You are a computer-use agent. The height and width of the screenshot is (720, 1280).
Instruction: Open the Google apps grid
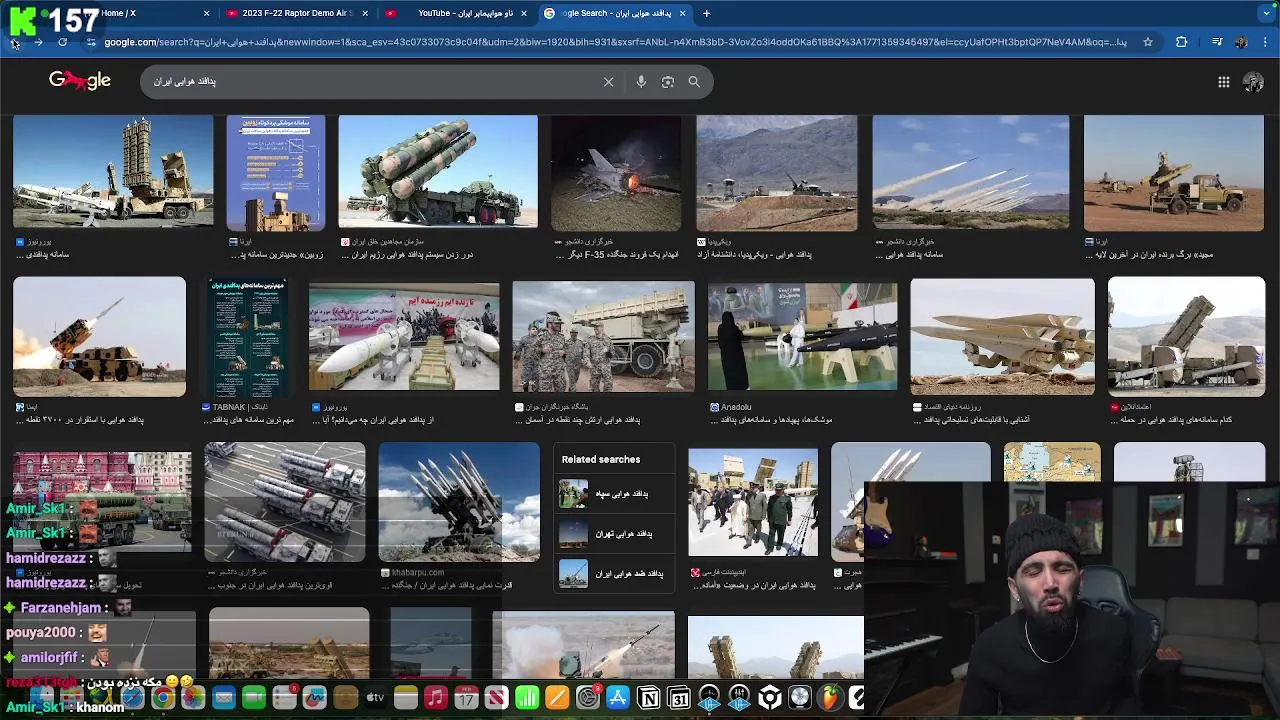pos(1224,82)
